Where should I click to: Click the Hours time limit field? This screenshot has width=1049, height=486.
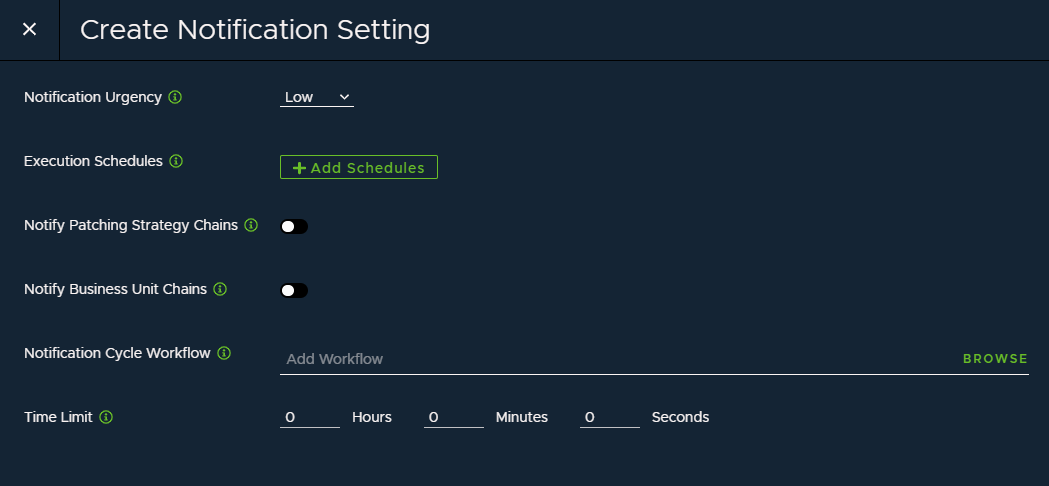click(310, 417)
